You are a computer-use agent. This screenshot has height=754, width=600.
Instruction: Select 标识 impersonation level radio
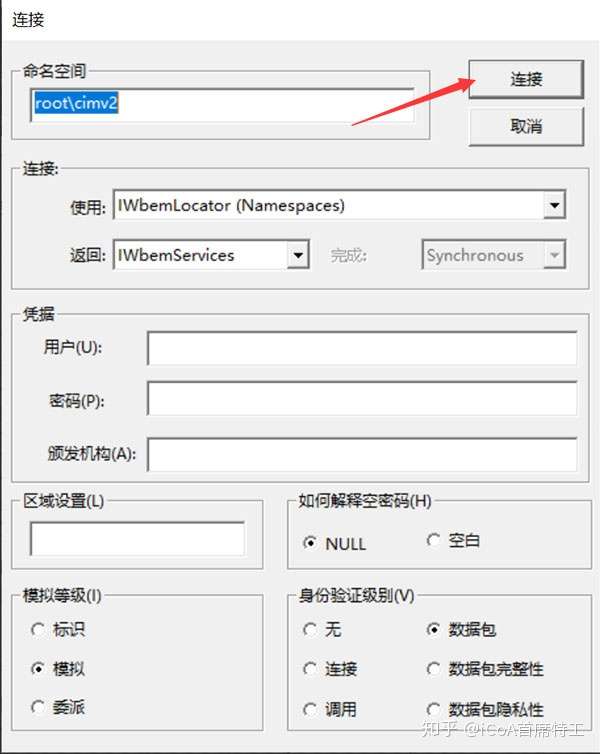click(38, 629)
